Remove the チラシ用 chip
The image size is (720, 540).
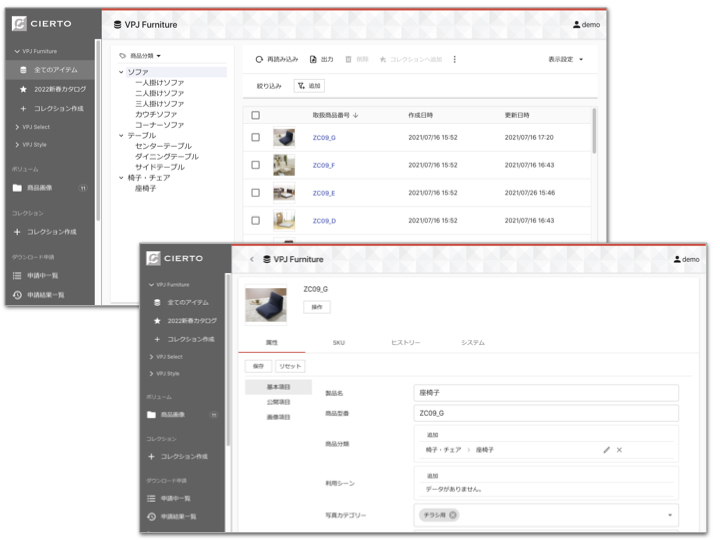pyautogui.click(x=453, y=515)
